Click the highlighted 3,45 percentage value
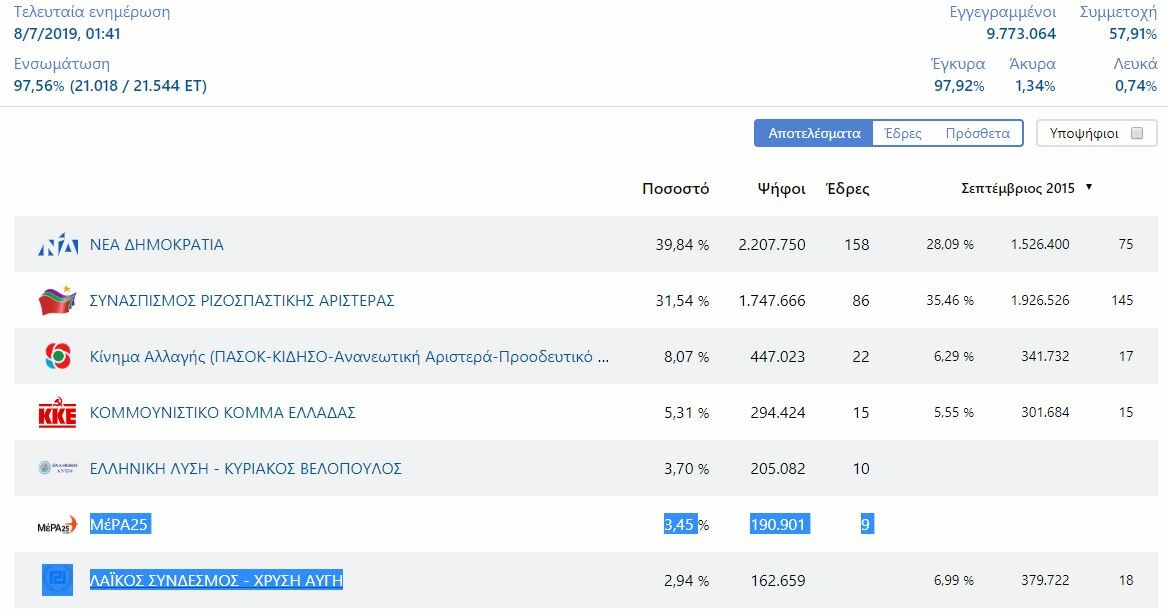Viewport: 1168px width, 614px height. (679, 525)
